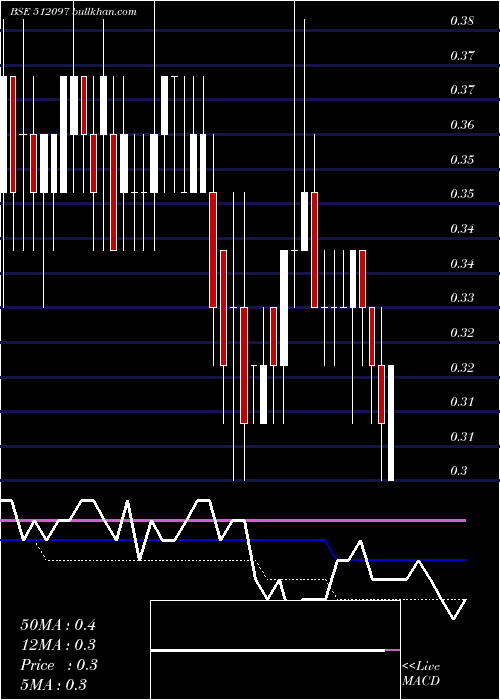Click the '50MA : 0.4' readout
Screen dimensions: 500x700
coord(58,625)
